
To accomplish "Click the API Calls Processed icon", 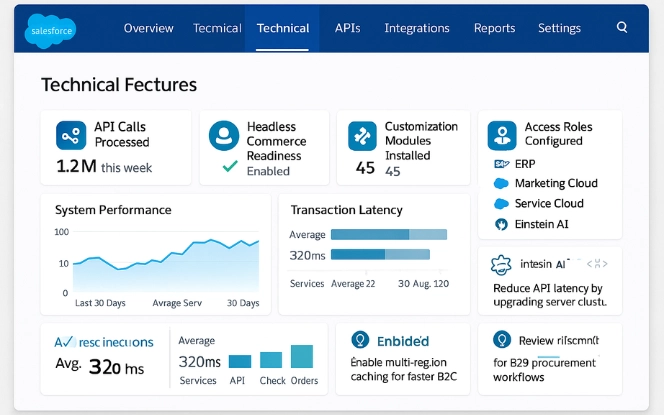I will 72,135.
